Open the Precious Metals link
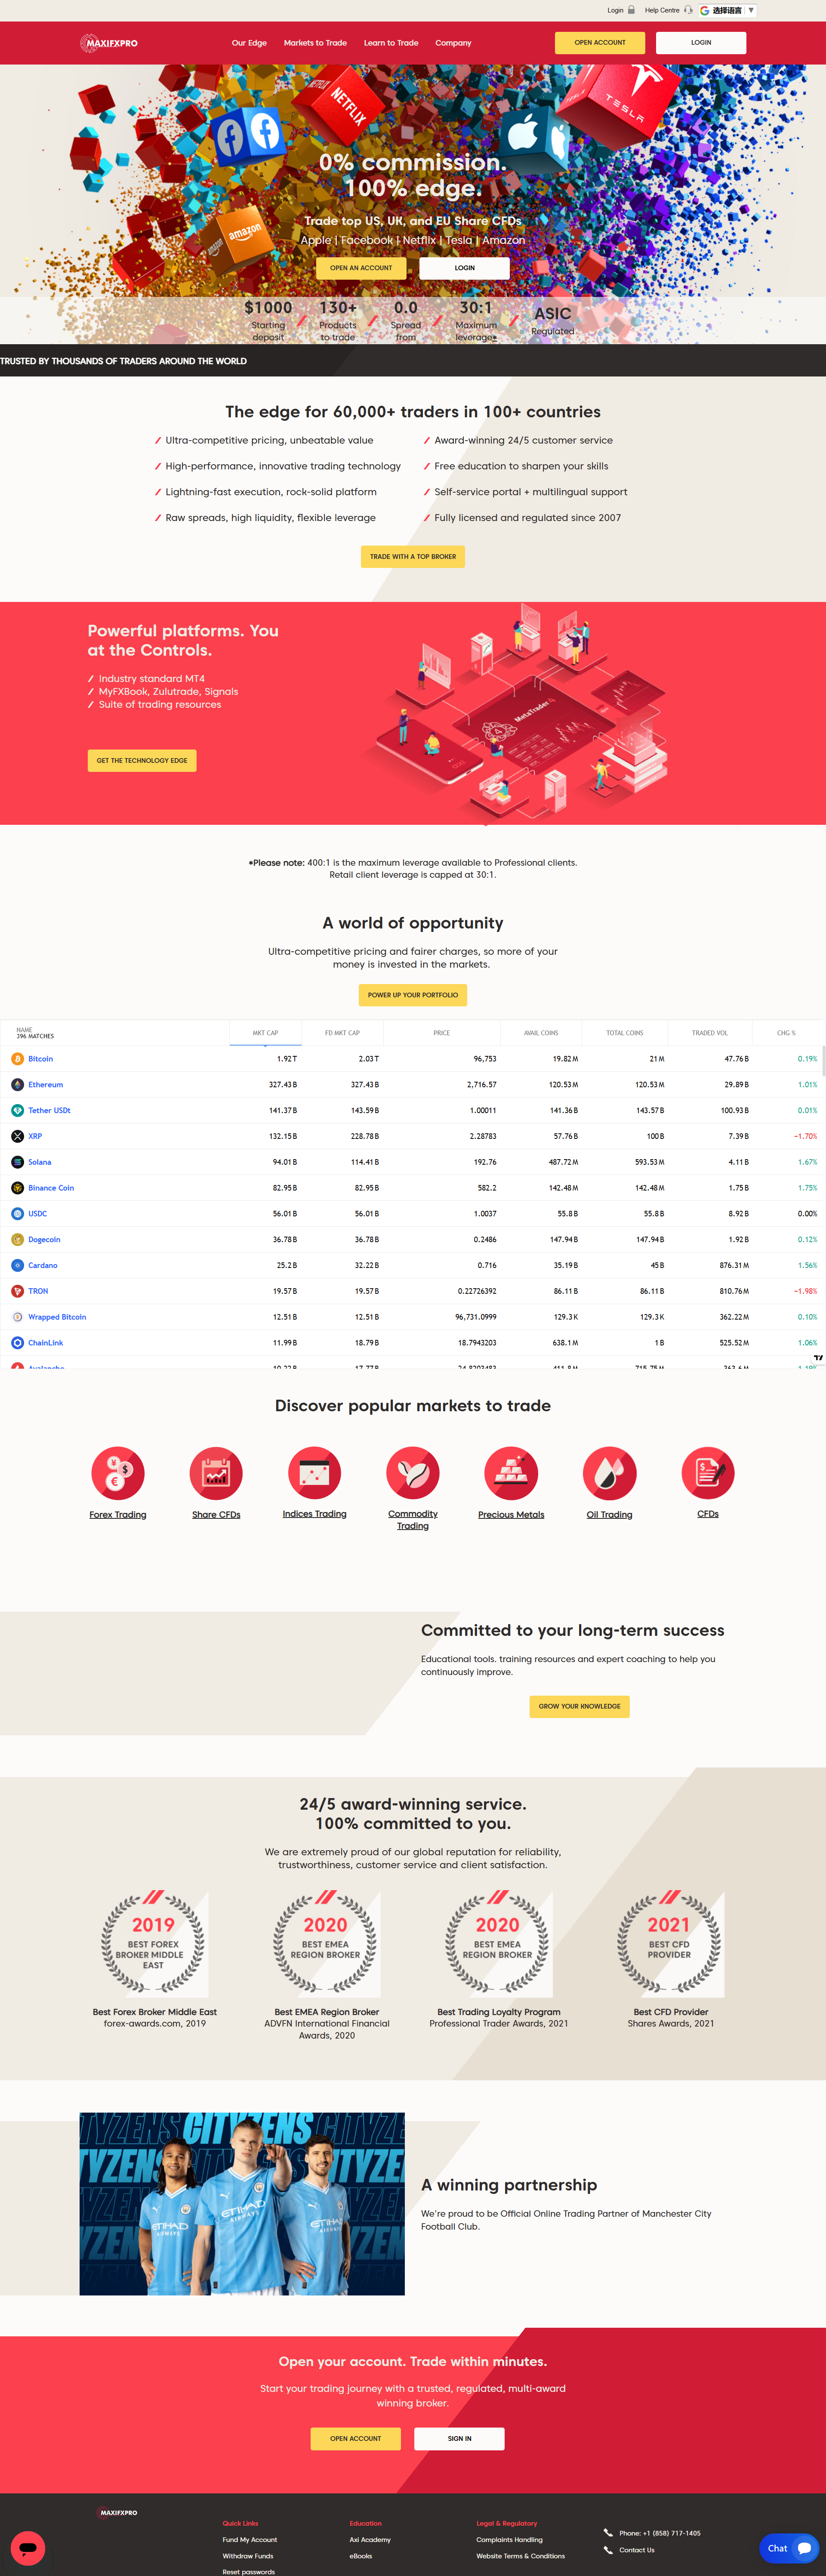826x2576 pixels. (x=511, y=1515)
